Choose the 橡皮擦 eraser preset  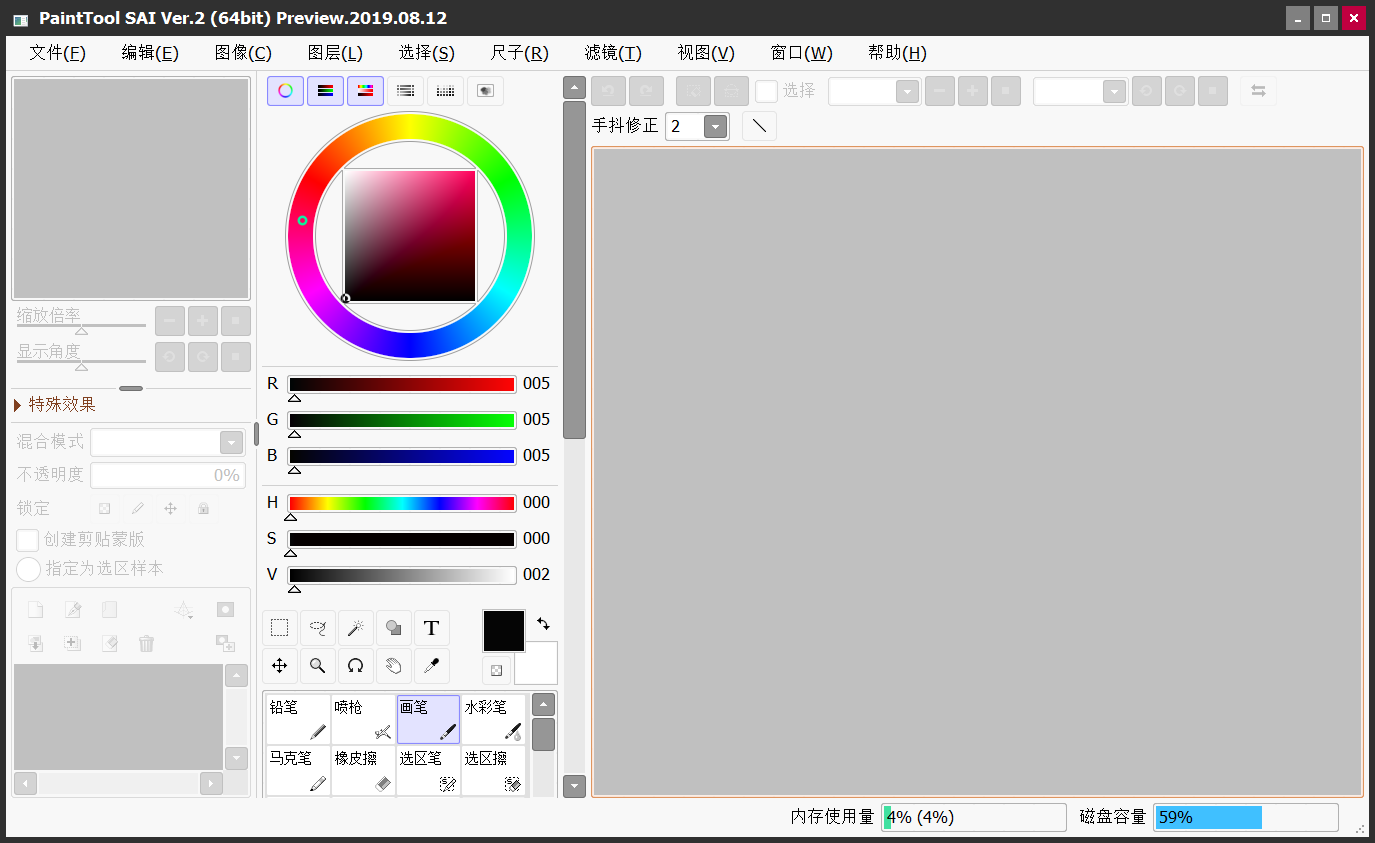pos(363,771)
